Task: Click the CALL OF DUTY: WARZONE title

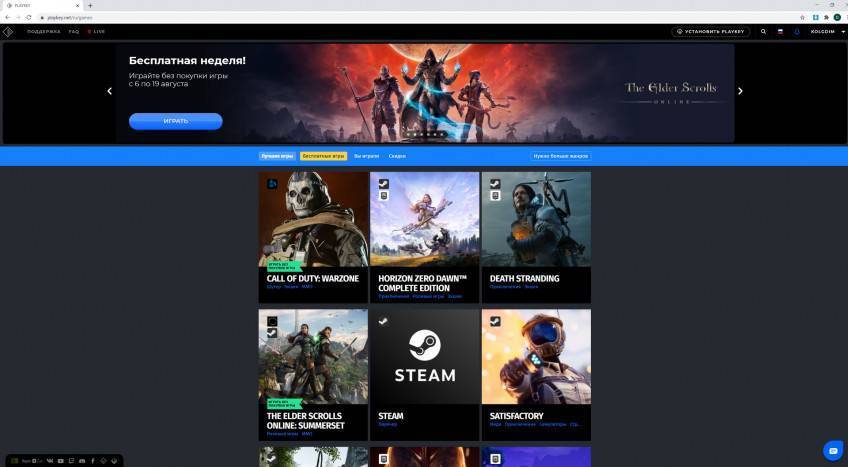Action: 313,279
